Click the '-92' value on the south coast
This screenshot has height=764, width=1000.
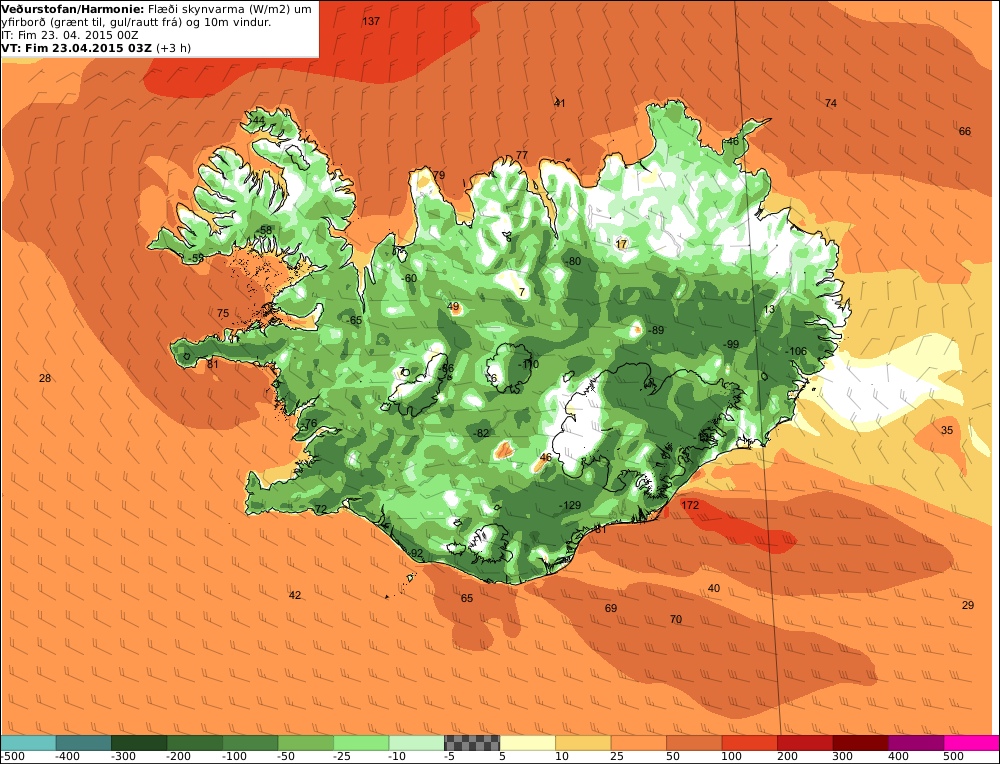click(415, 553)
